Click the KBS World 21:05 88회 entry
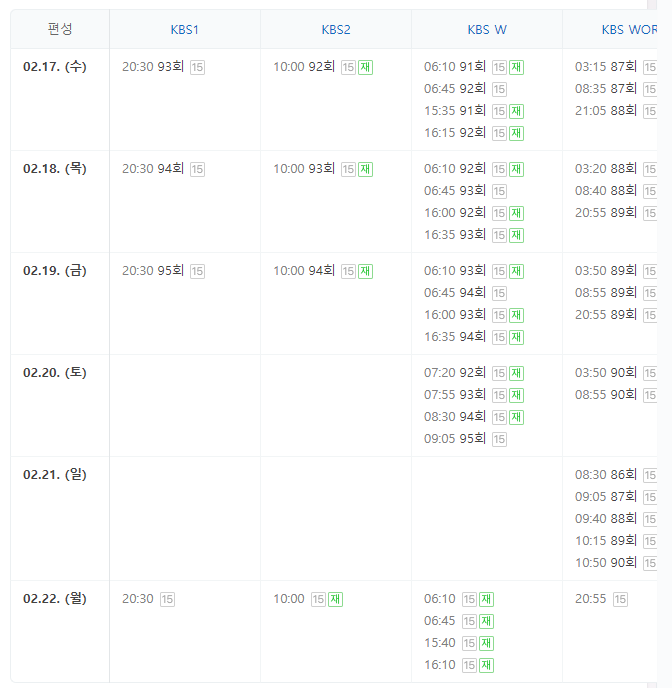The width and height of the screenshot is (672, 688). click(x=606, y=111)
